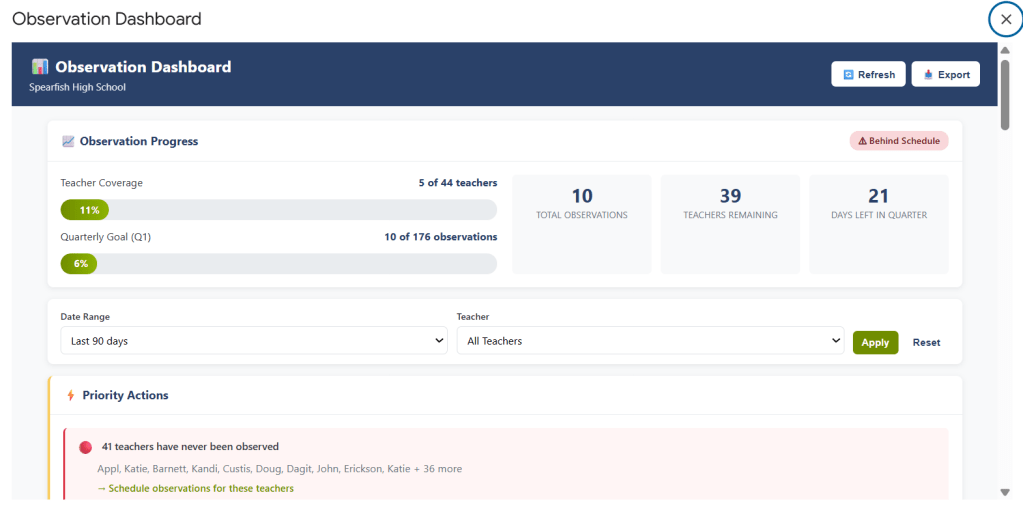Click the warning triangle in Behind Schedule badge
This screenshot has height=510, width=1023.
coord(862,141)
